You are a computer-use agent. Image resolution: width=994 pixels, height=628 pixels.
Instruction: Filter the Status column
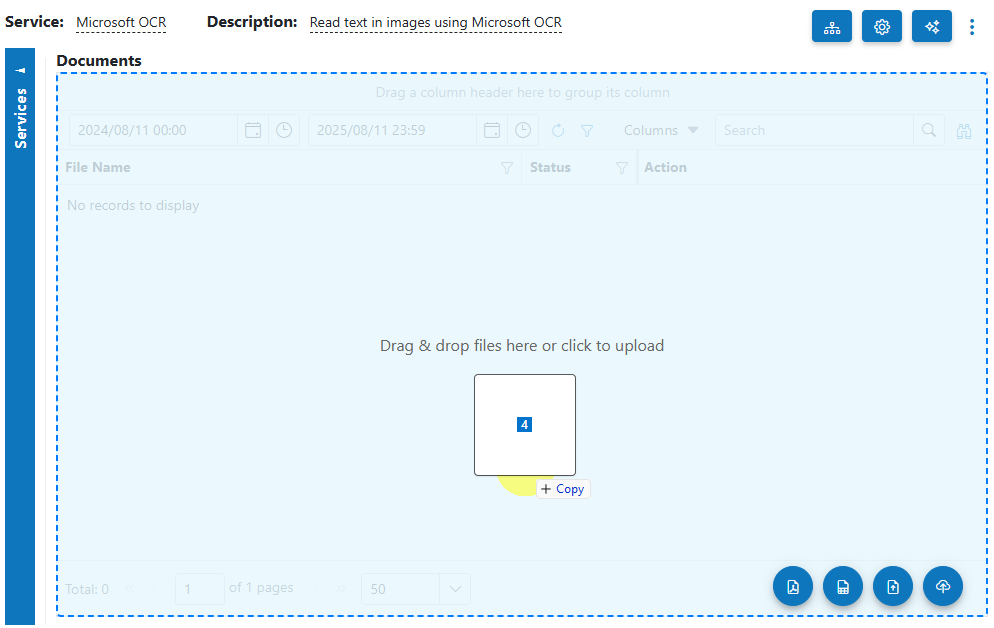tap(622, 168)
